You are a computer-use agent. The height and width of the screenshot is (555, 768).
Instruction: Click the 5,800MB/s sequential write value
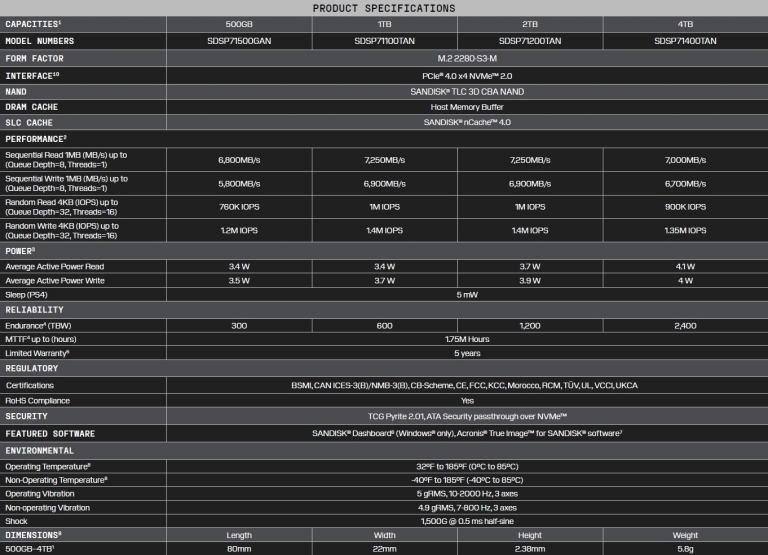241,184
